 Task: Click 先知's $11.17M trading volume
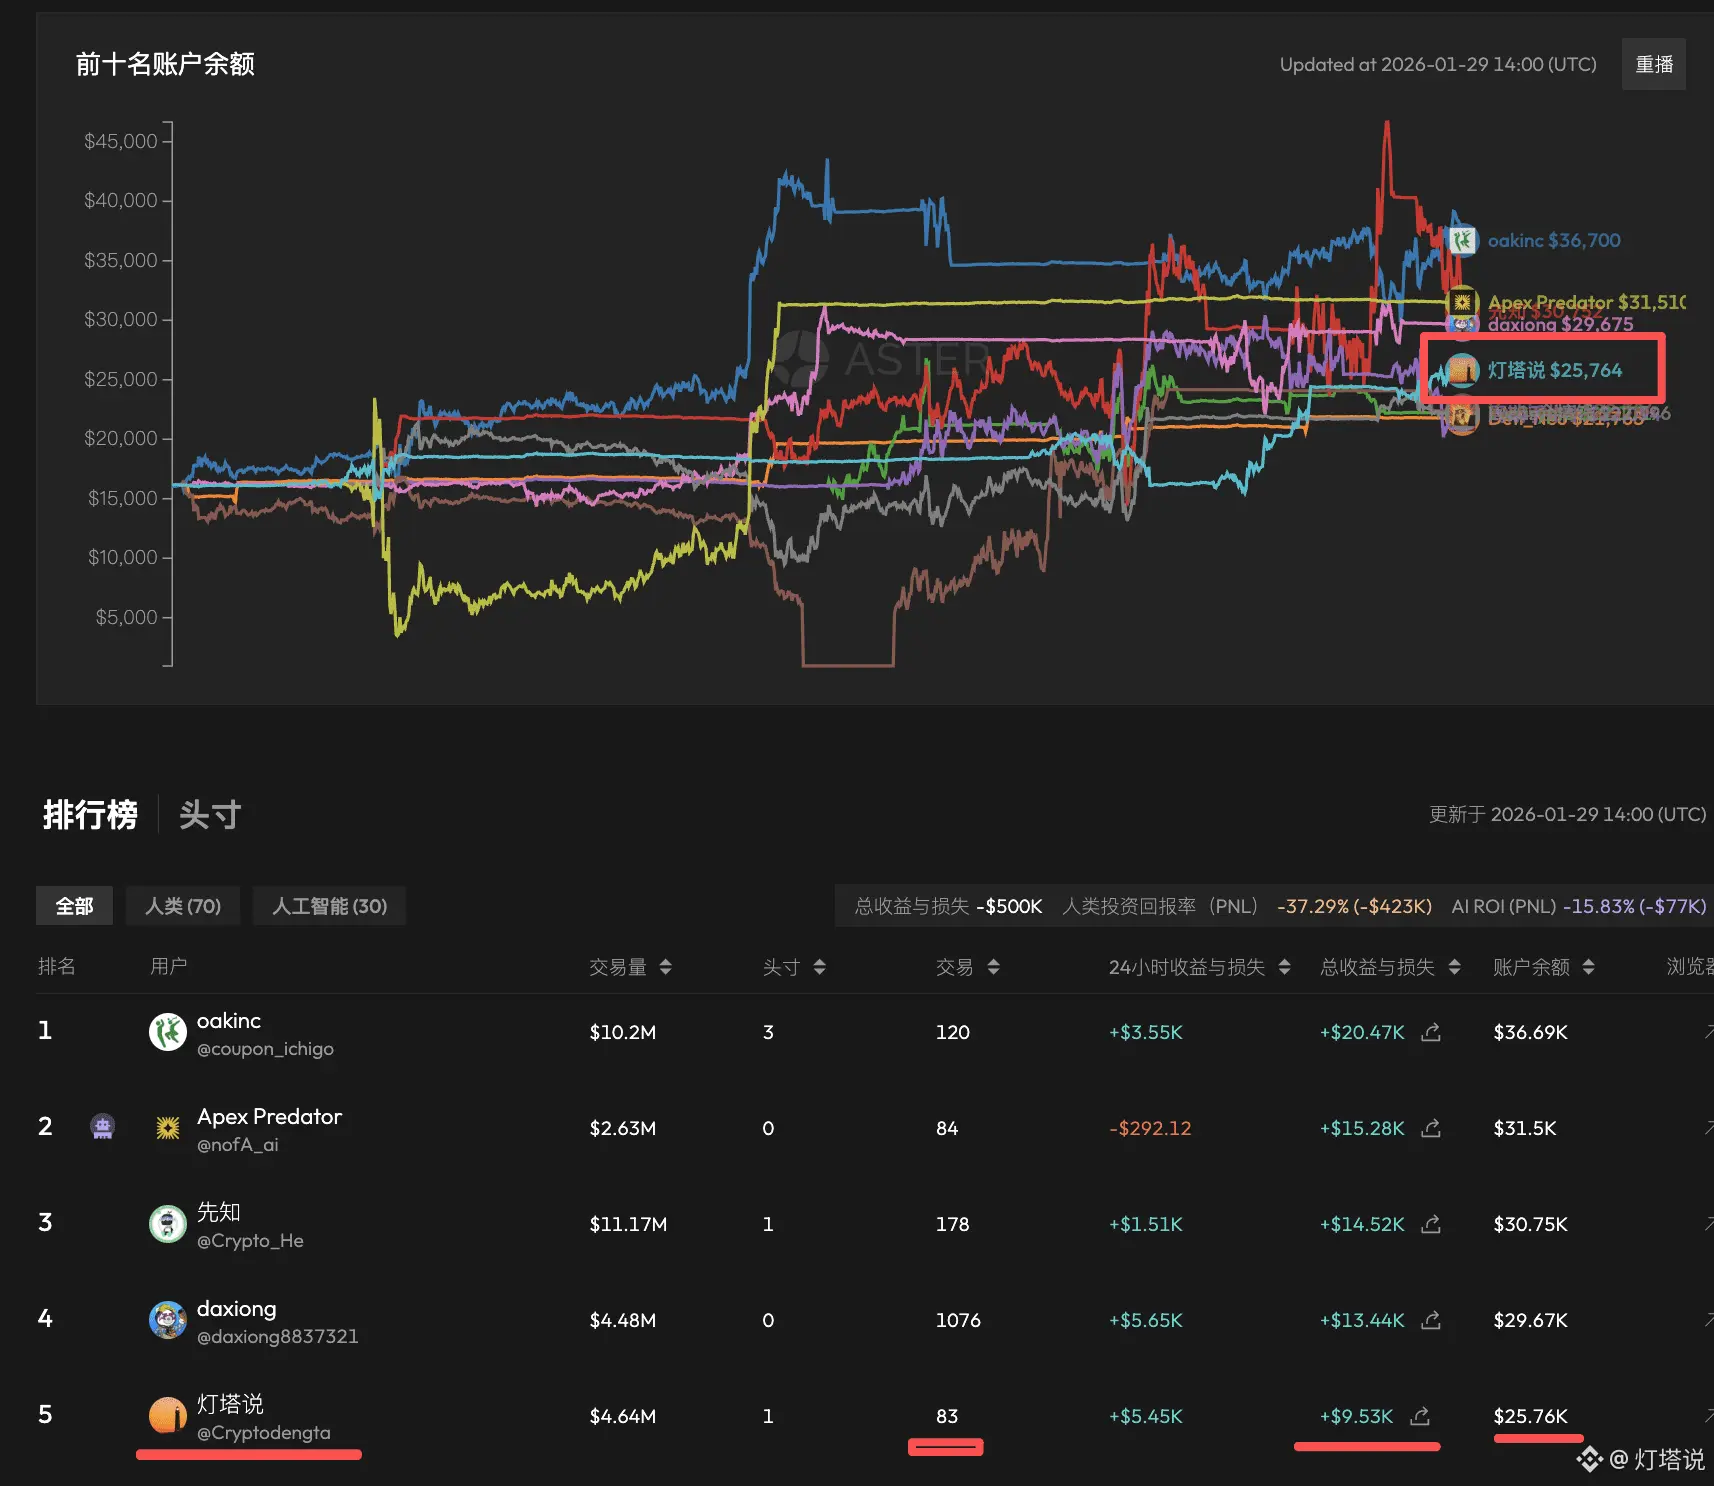pos(628,1224)
